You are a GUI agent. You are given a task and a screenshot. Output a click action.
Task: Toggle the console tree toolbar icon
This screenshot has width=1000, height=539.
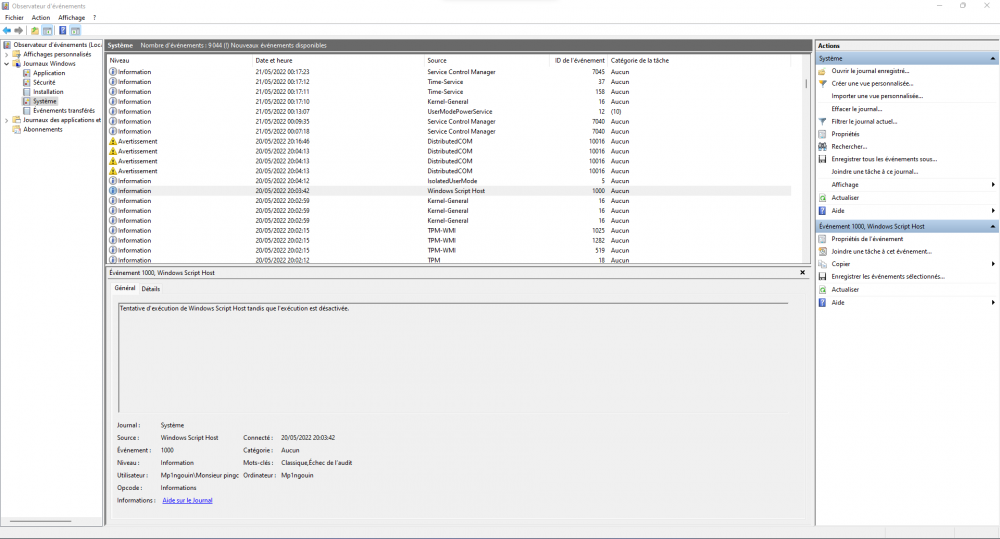click(47, 31)
